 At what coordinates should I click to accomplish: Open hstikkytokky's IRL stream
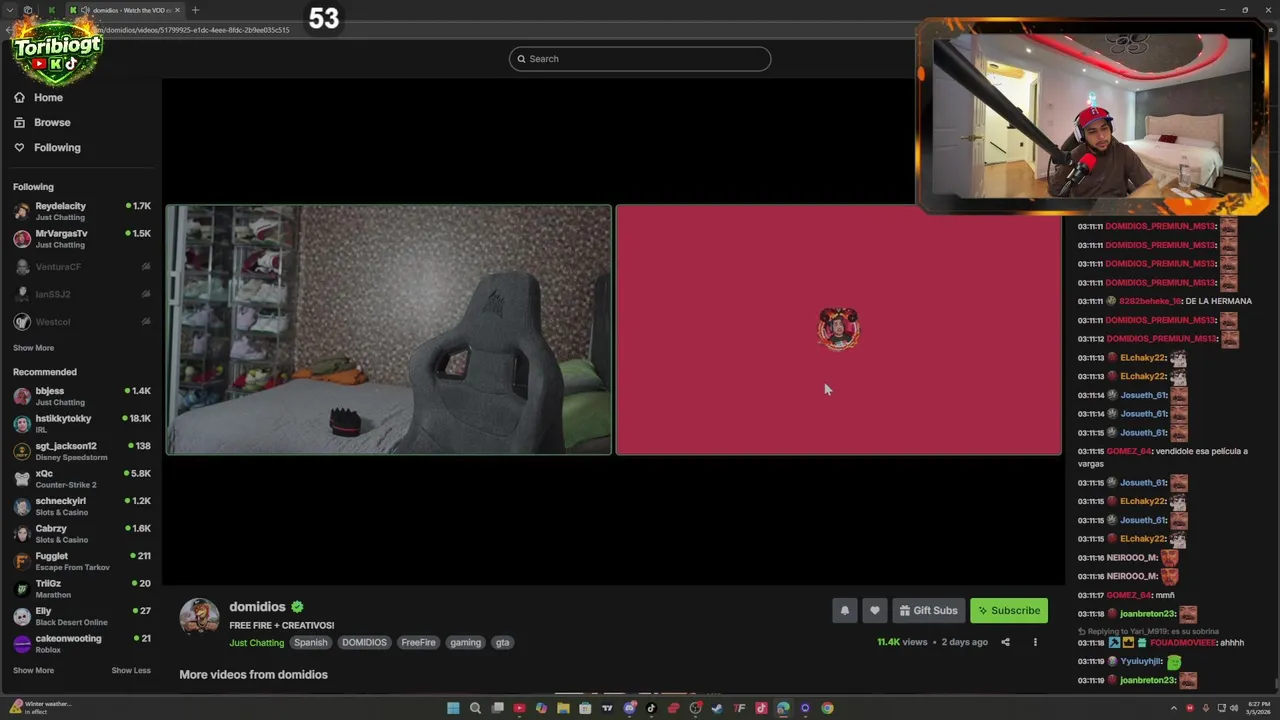click(81, 424)
